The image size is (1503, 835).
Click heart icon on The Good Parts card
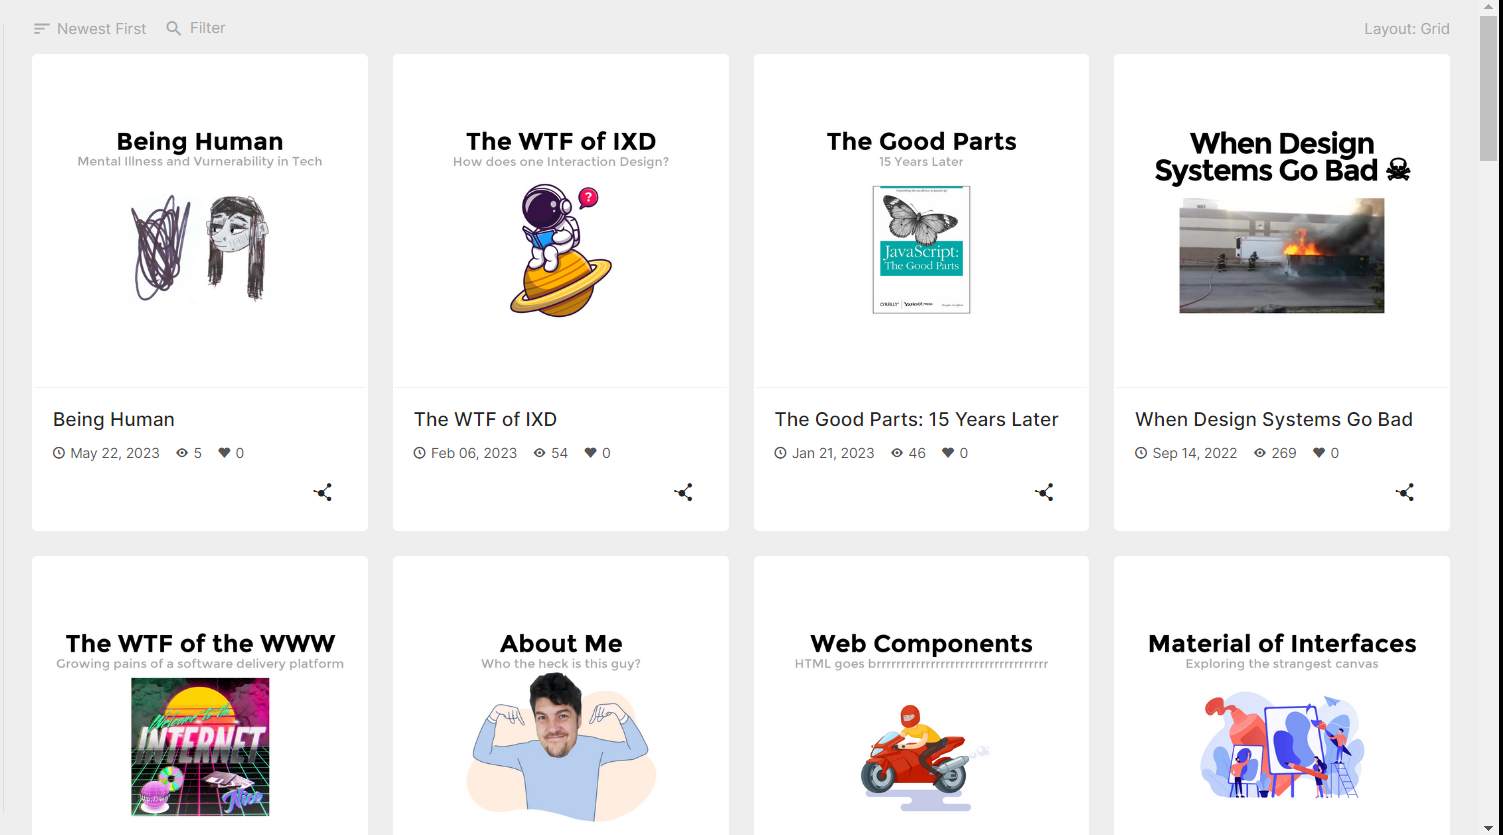(x=948, y=453)
